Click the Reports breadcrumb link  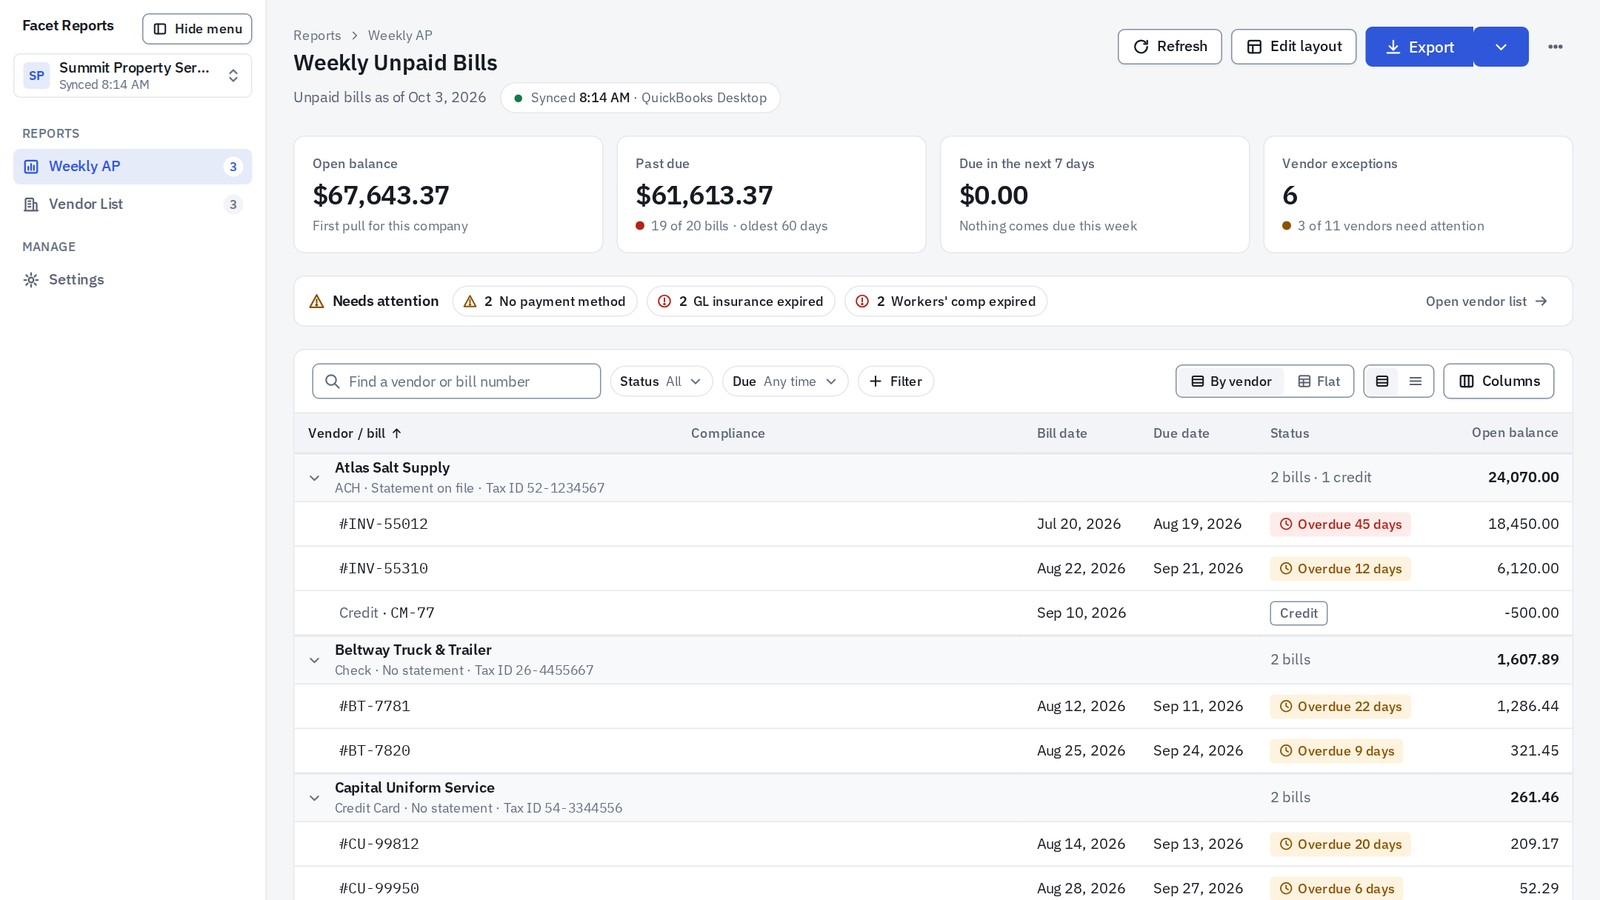317,35
